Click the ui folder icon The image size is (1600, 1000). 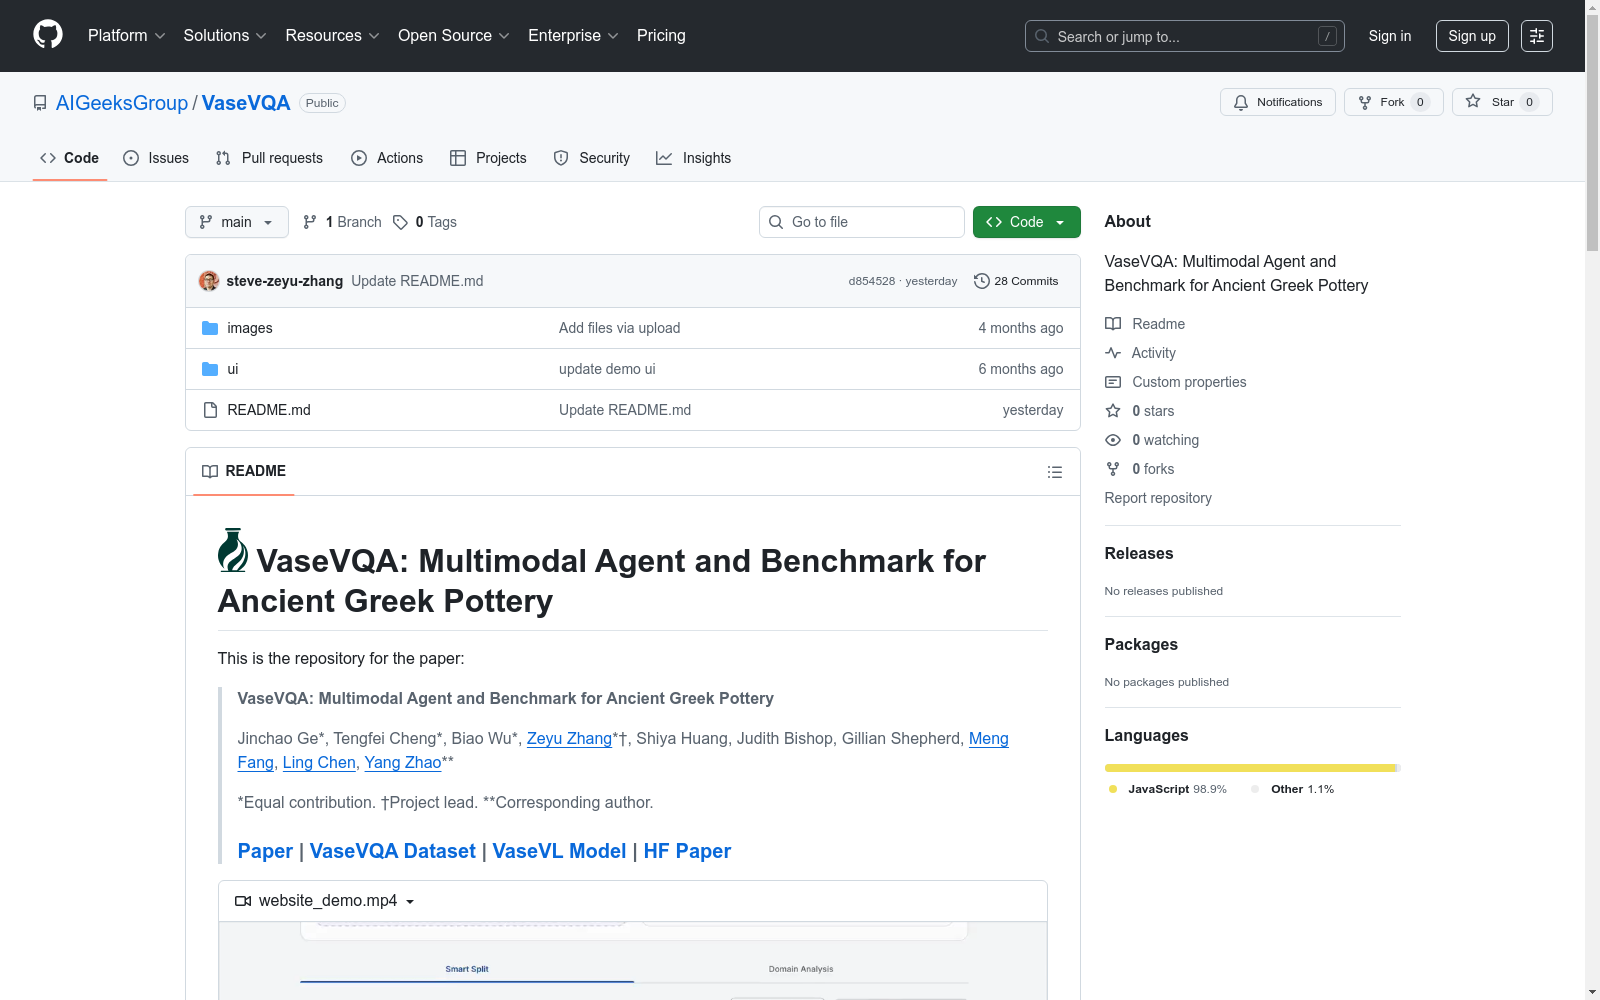(x=210, y=369)
